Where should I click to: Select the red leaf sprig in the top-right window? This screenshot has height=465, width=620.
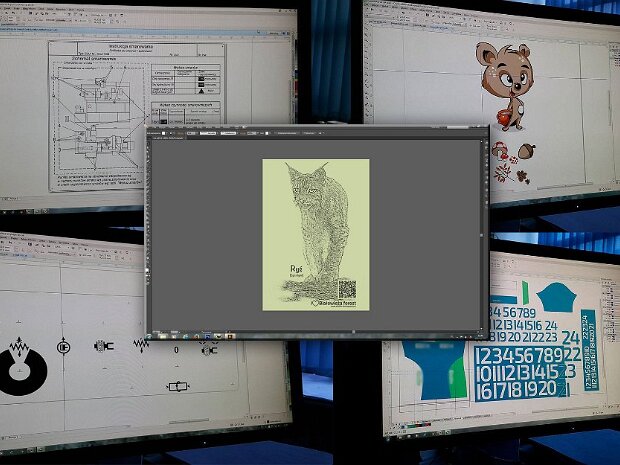501,173
